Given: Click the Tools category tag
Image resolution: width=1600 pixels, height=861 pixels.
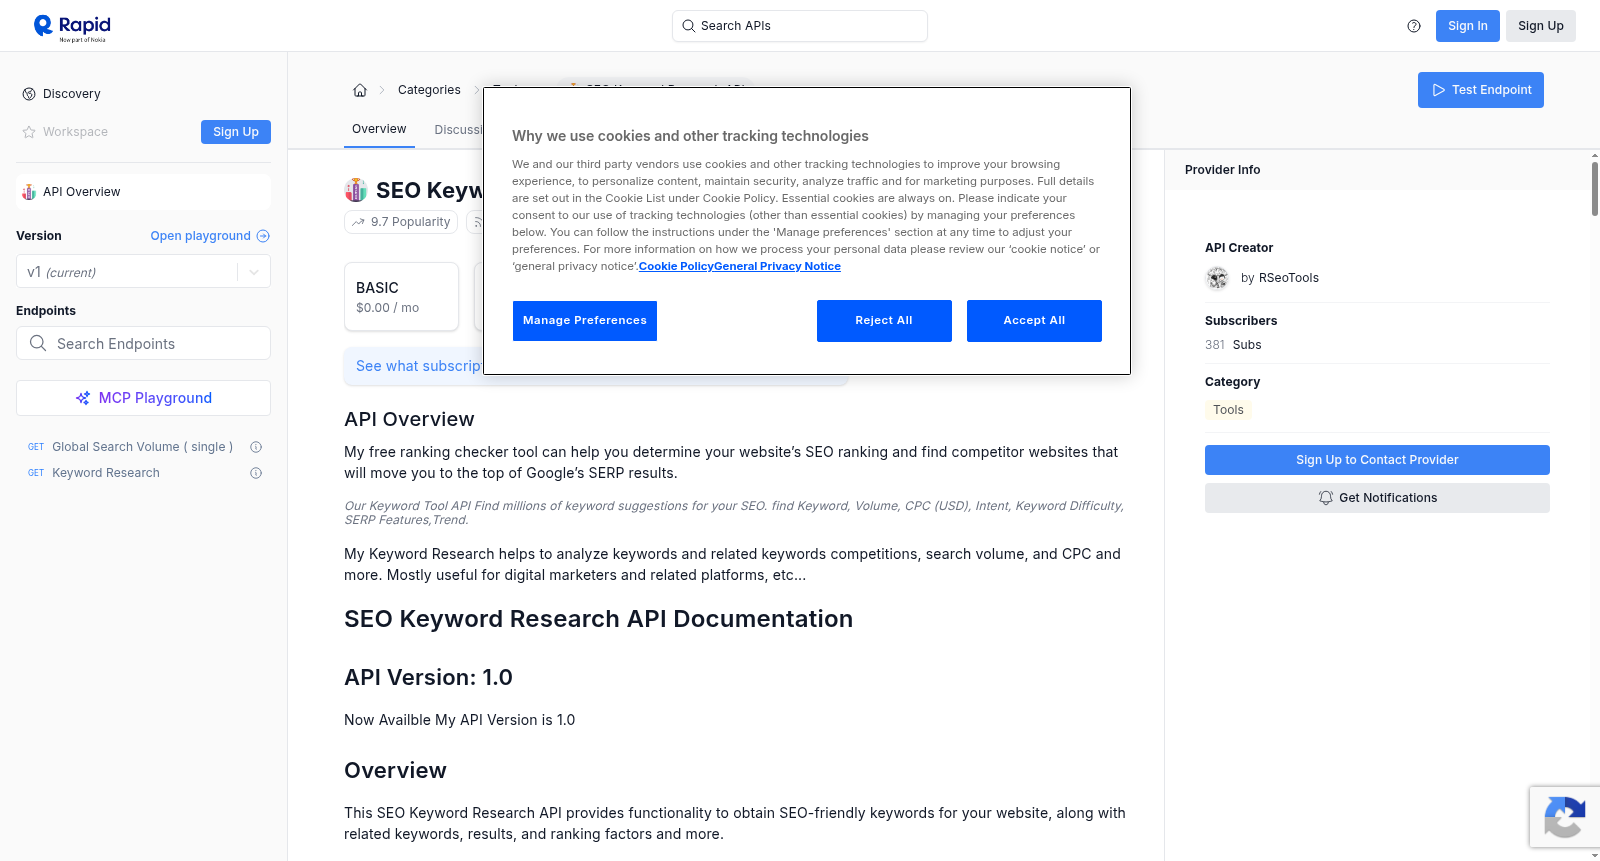Looking at the screenshot, I should point(1228,410).
